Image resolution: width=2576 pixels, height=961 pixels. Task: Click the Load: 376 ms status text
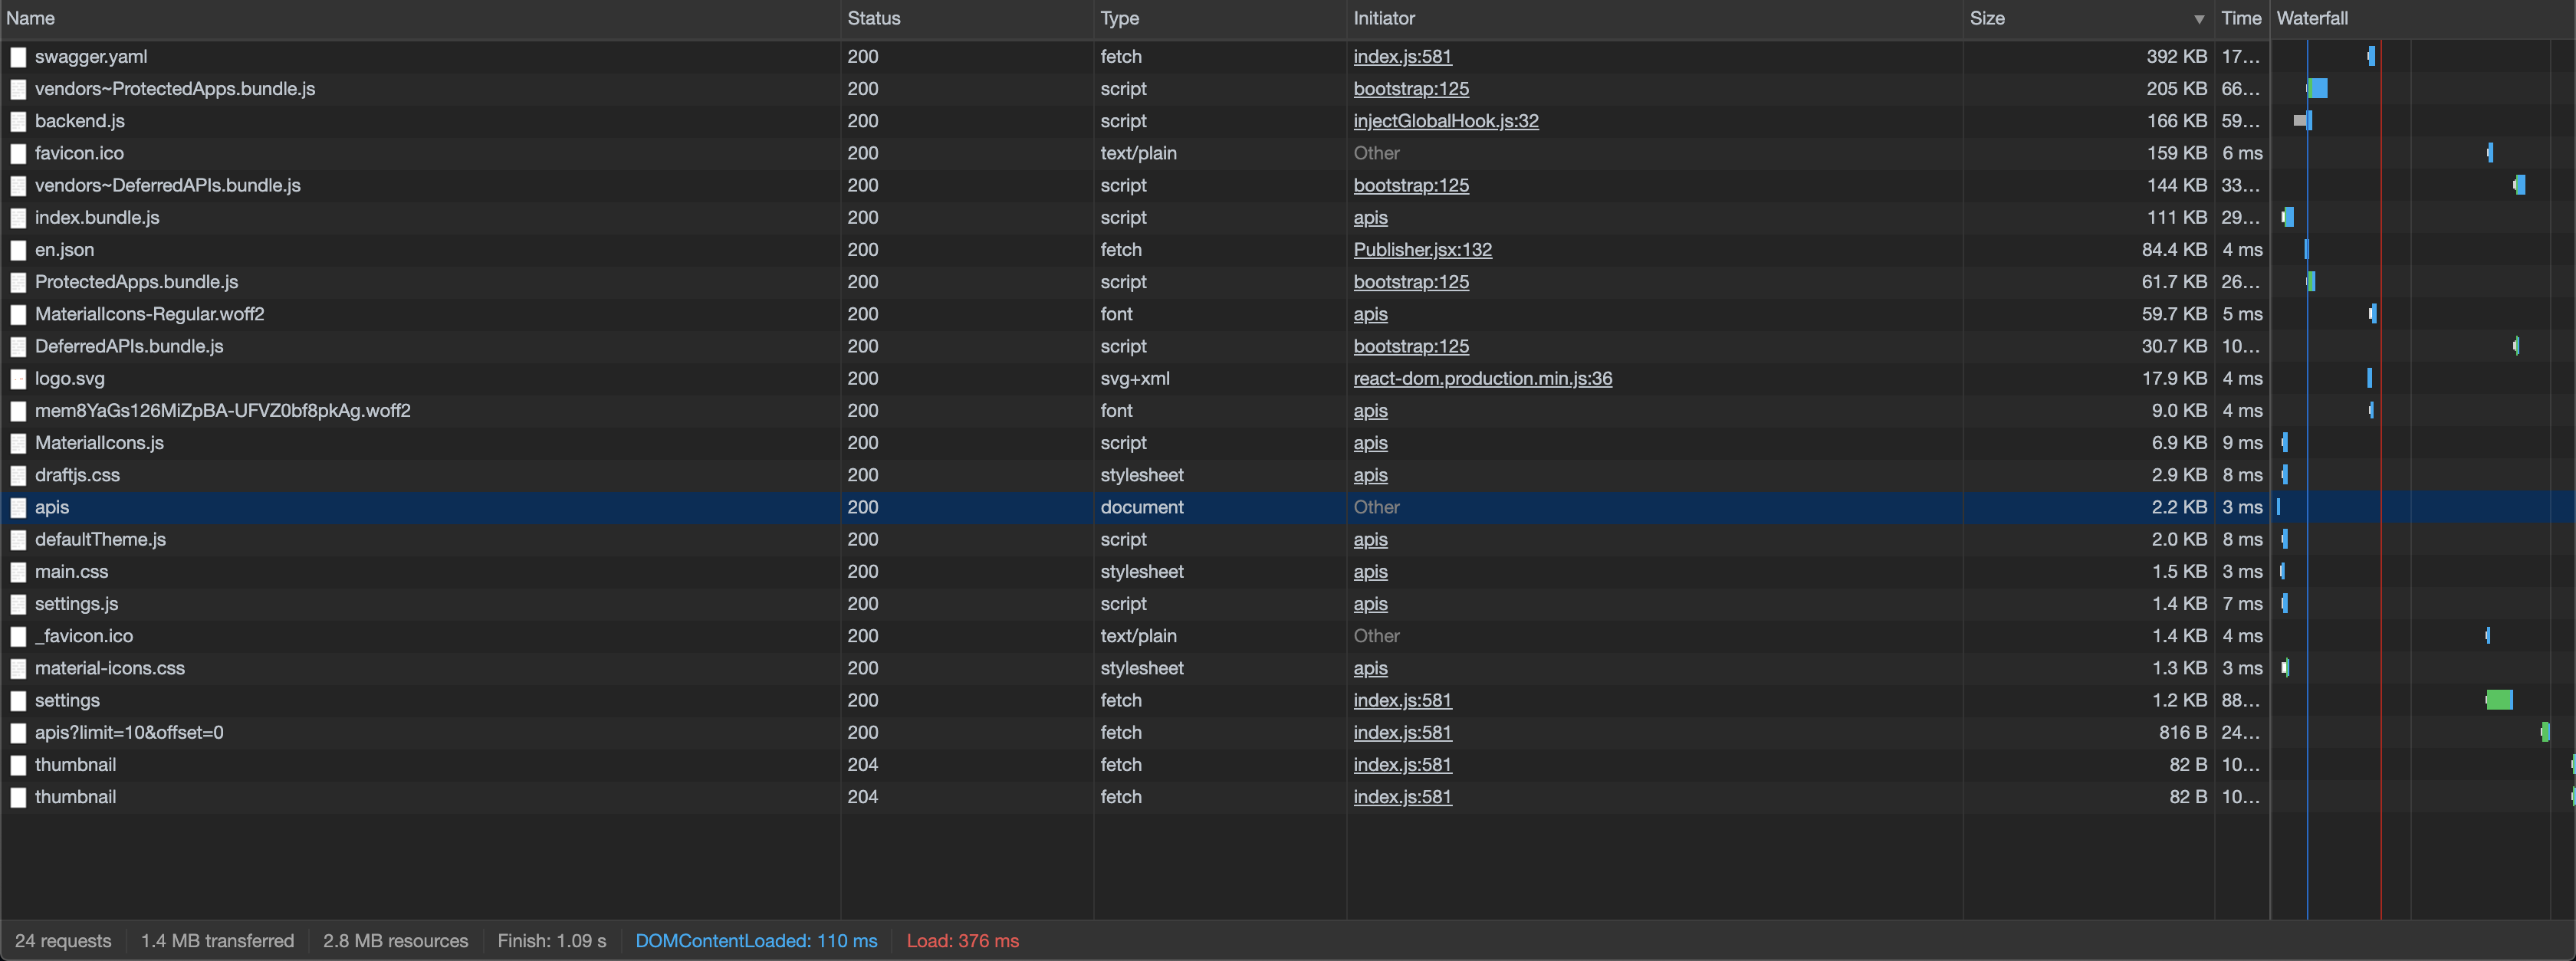tap(962, 940)
